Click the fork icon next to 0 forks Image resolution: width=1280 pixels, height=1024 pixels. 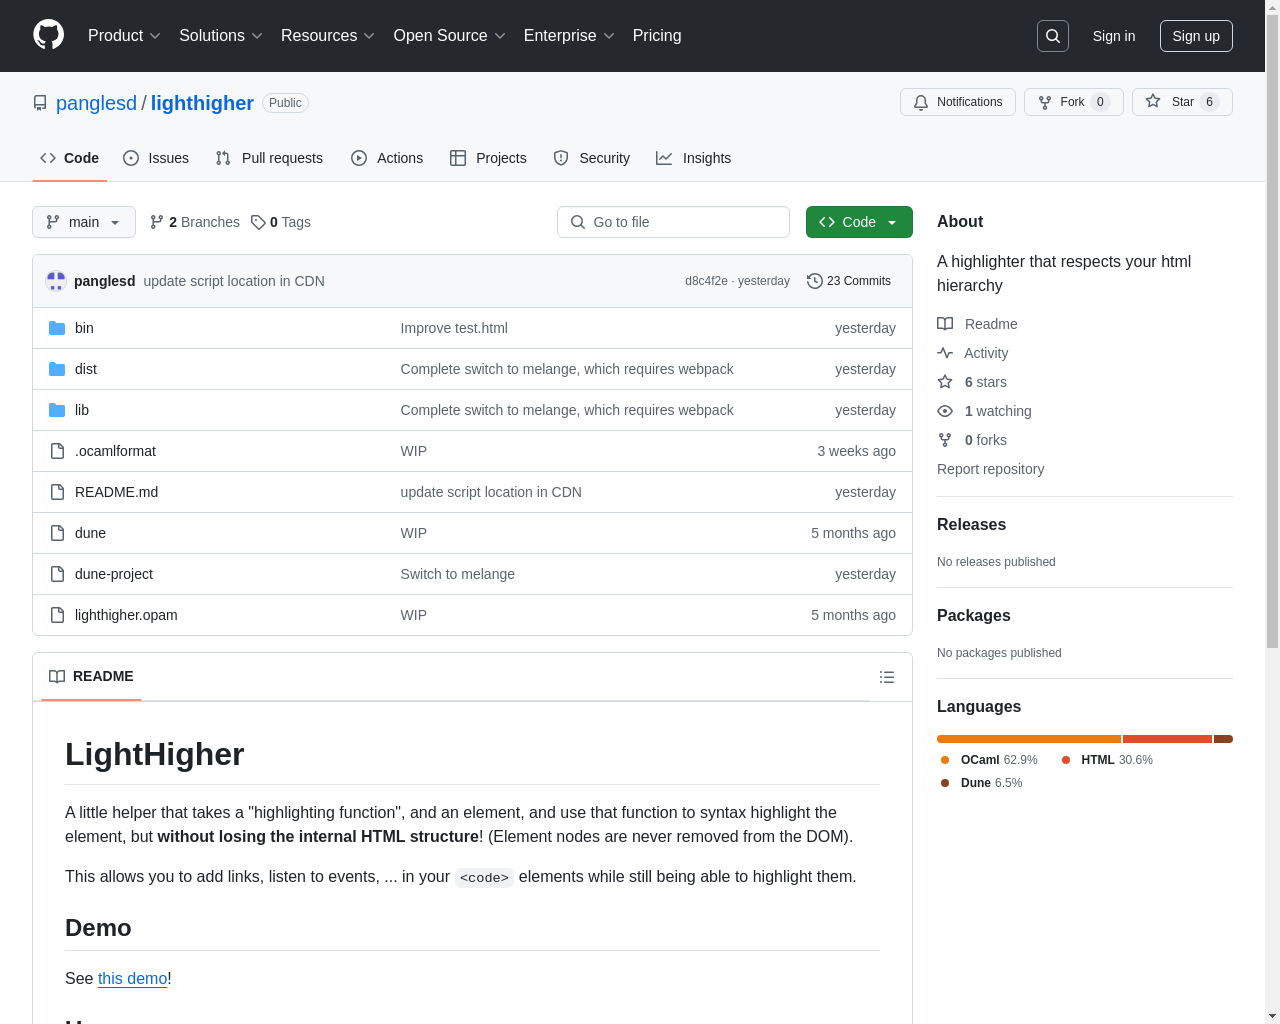point(945,440)
